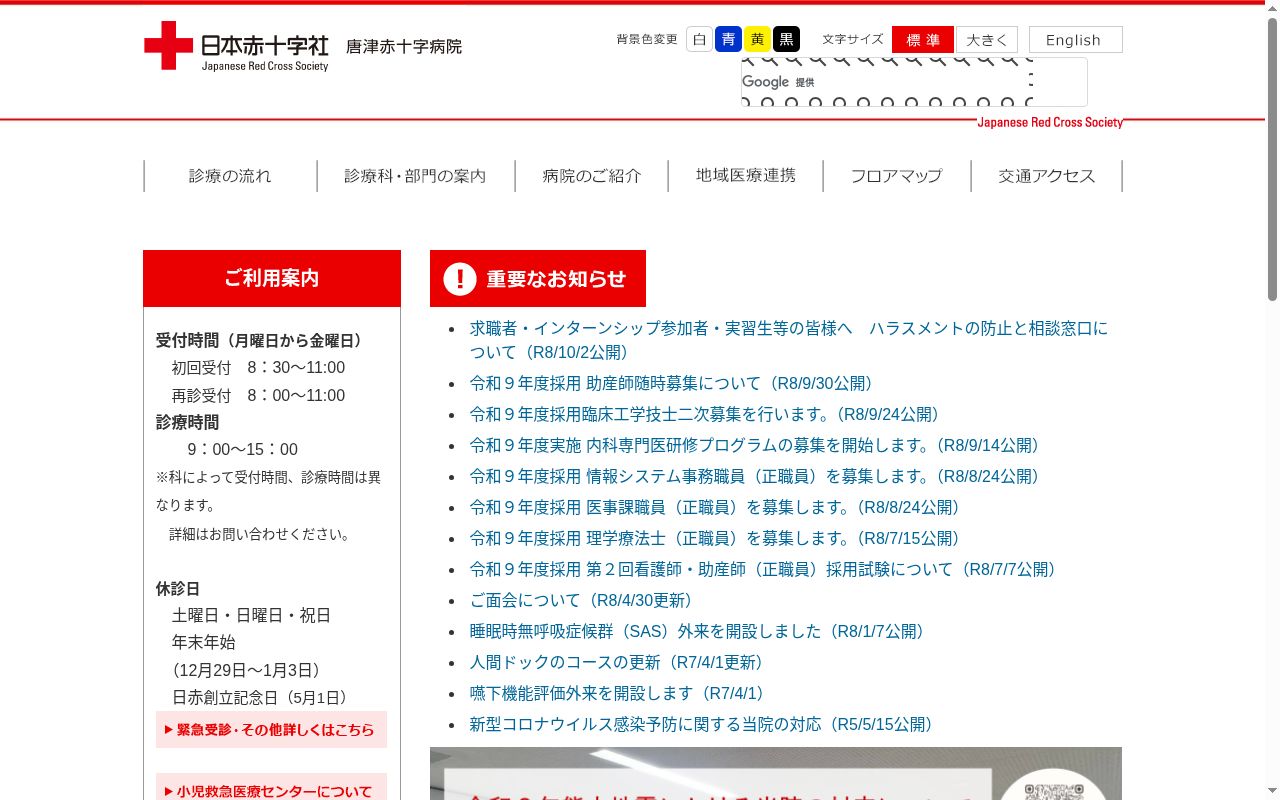Click the ご利用案内 sidebar header
The width and height of the screenshot is (1280, 800).
coord(272,278)
